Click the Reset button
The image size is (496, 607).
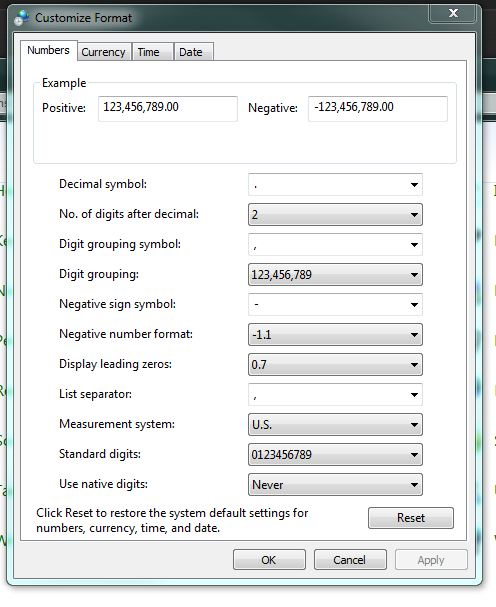[411, 518]
